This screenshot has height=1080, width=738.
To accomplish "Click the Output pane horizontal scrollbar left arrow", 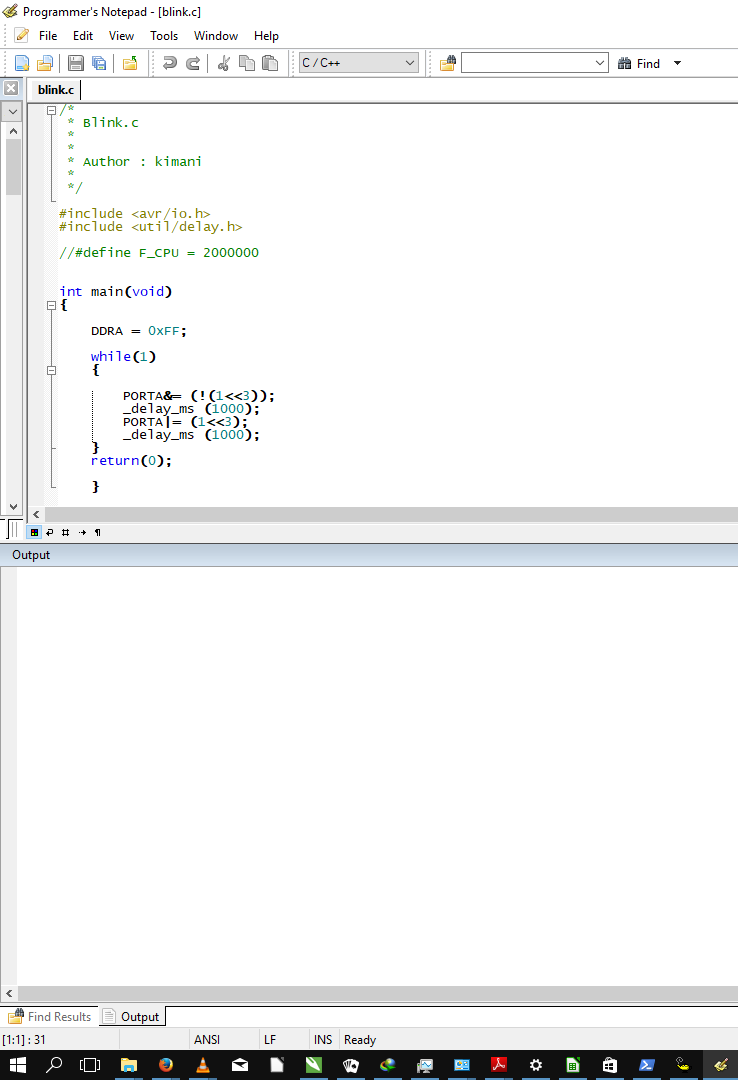I will 9,993.
